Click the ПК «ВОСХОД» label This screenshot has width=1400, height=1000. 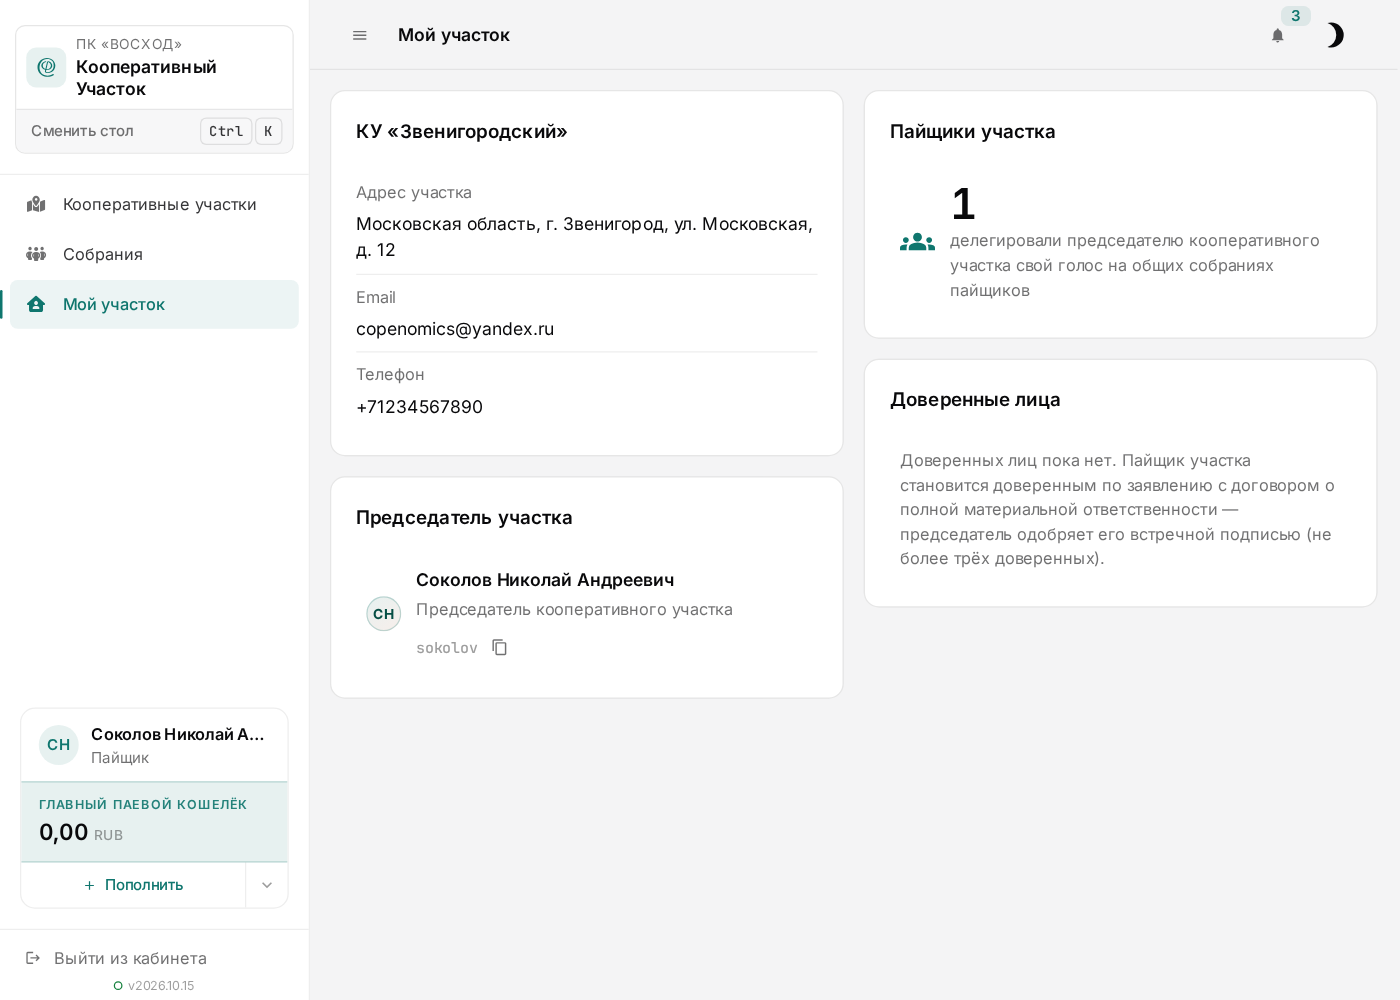point(129,44)
